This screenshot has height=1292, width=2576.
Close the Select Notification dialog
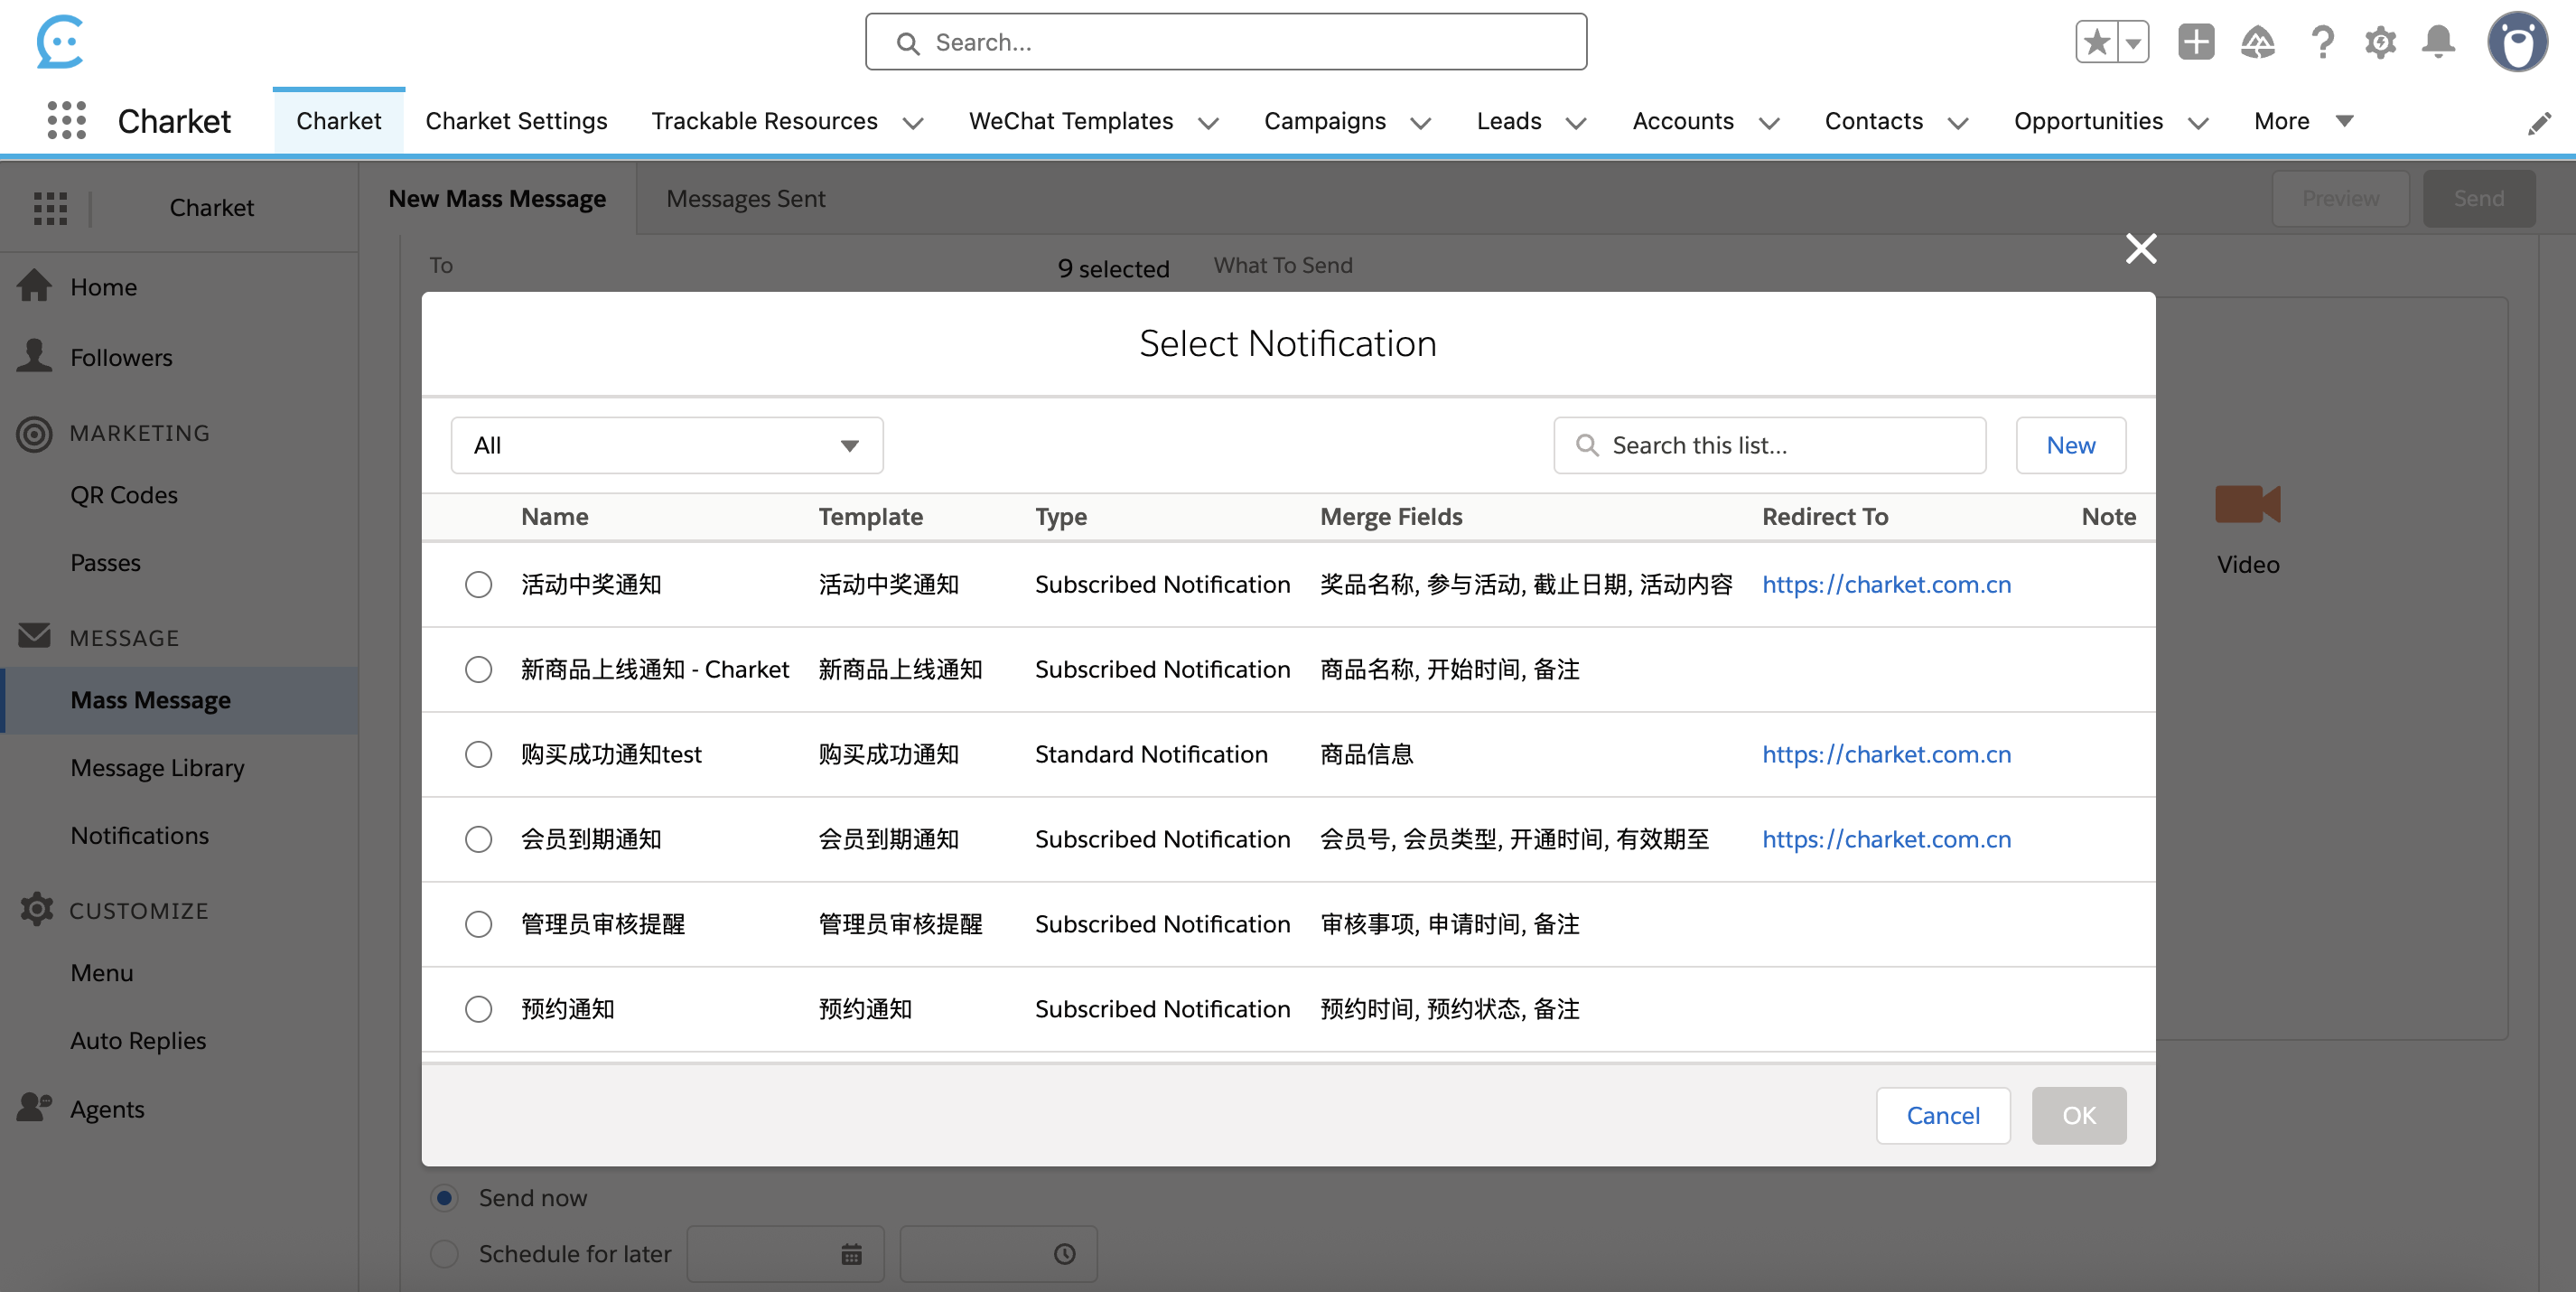pyautogui.click(x=2141, y=248)
